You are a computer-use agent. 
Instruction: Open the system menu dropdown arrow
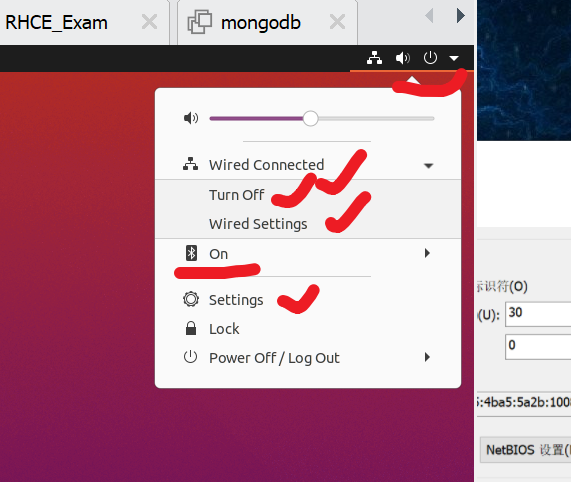pos(454,58)
